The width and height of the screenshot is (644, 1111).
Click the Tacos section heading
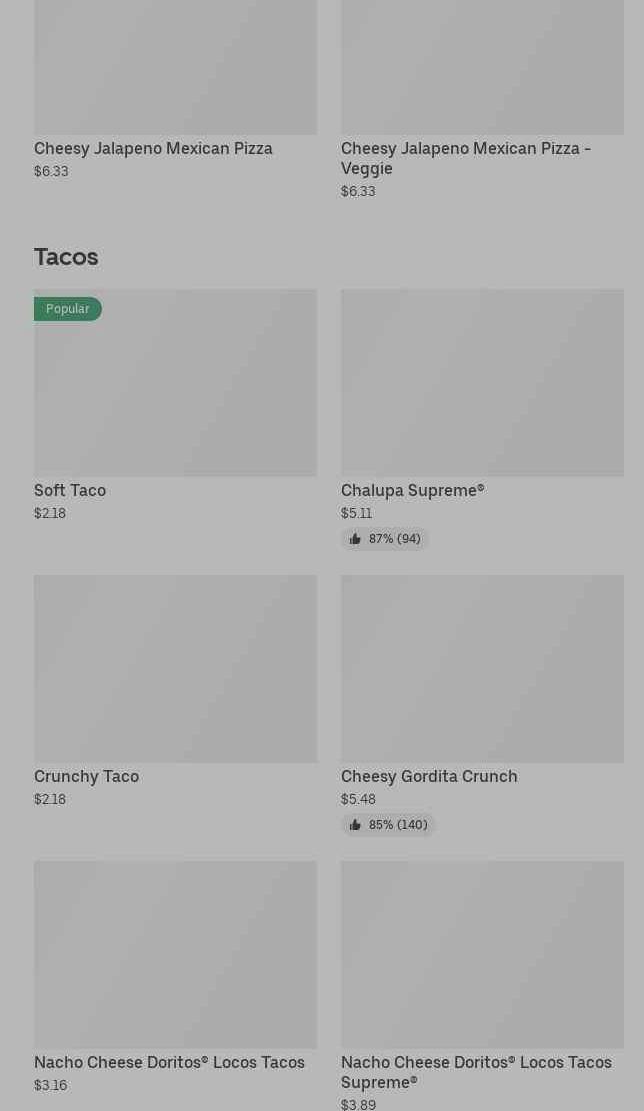[66, 257]
